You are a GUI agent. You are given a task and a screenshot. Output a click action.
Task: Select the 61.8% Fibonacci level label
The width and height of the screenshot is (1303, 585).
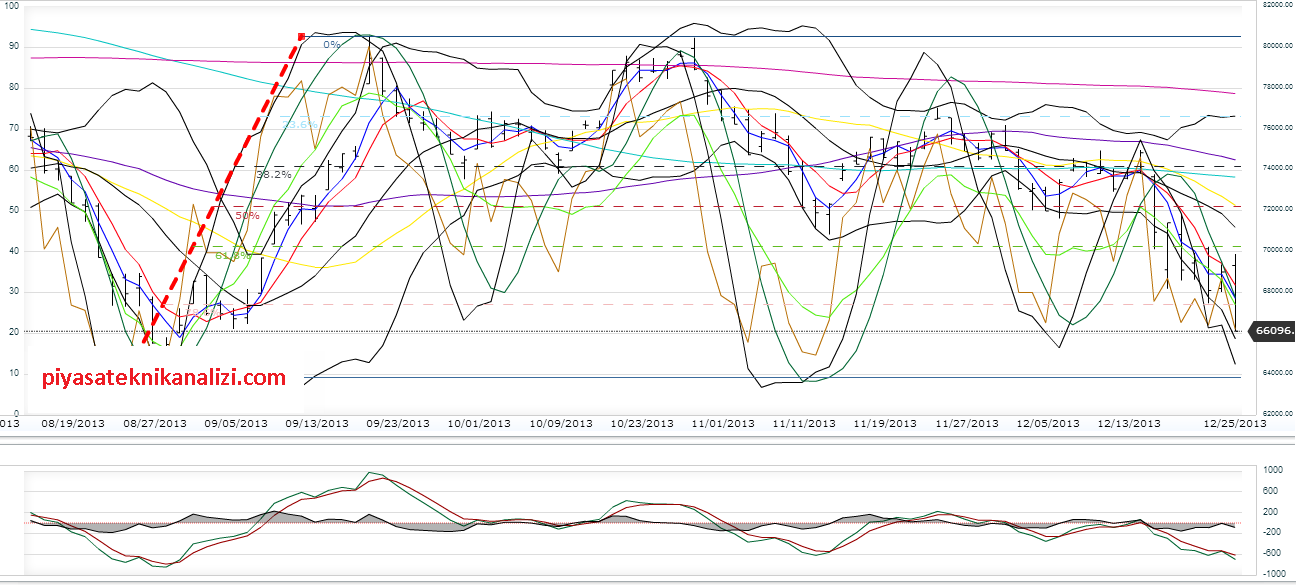point(232,256)
